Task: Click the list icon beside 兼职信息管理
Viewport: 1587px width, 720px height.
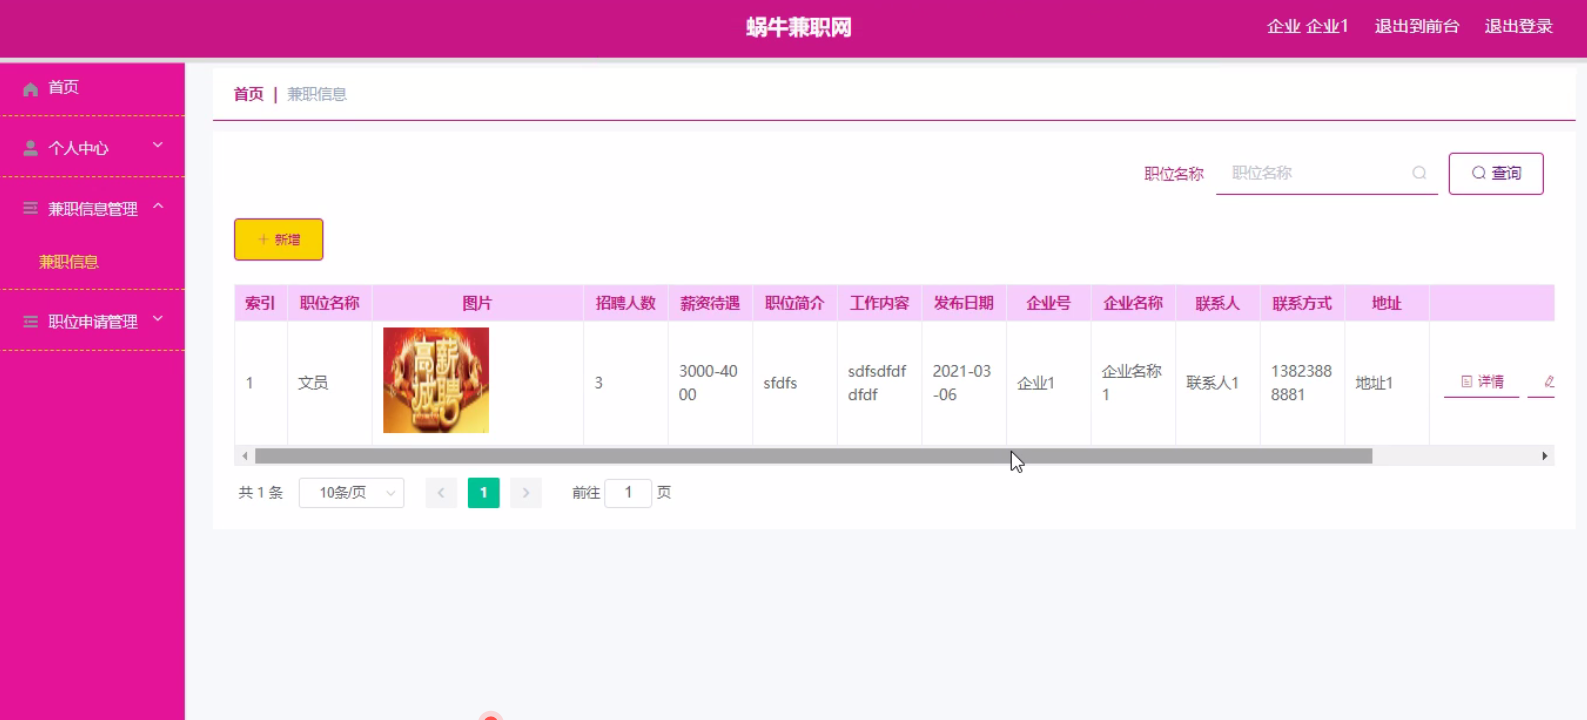Action: coord(30,208)
